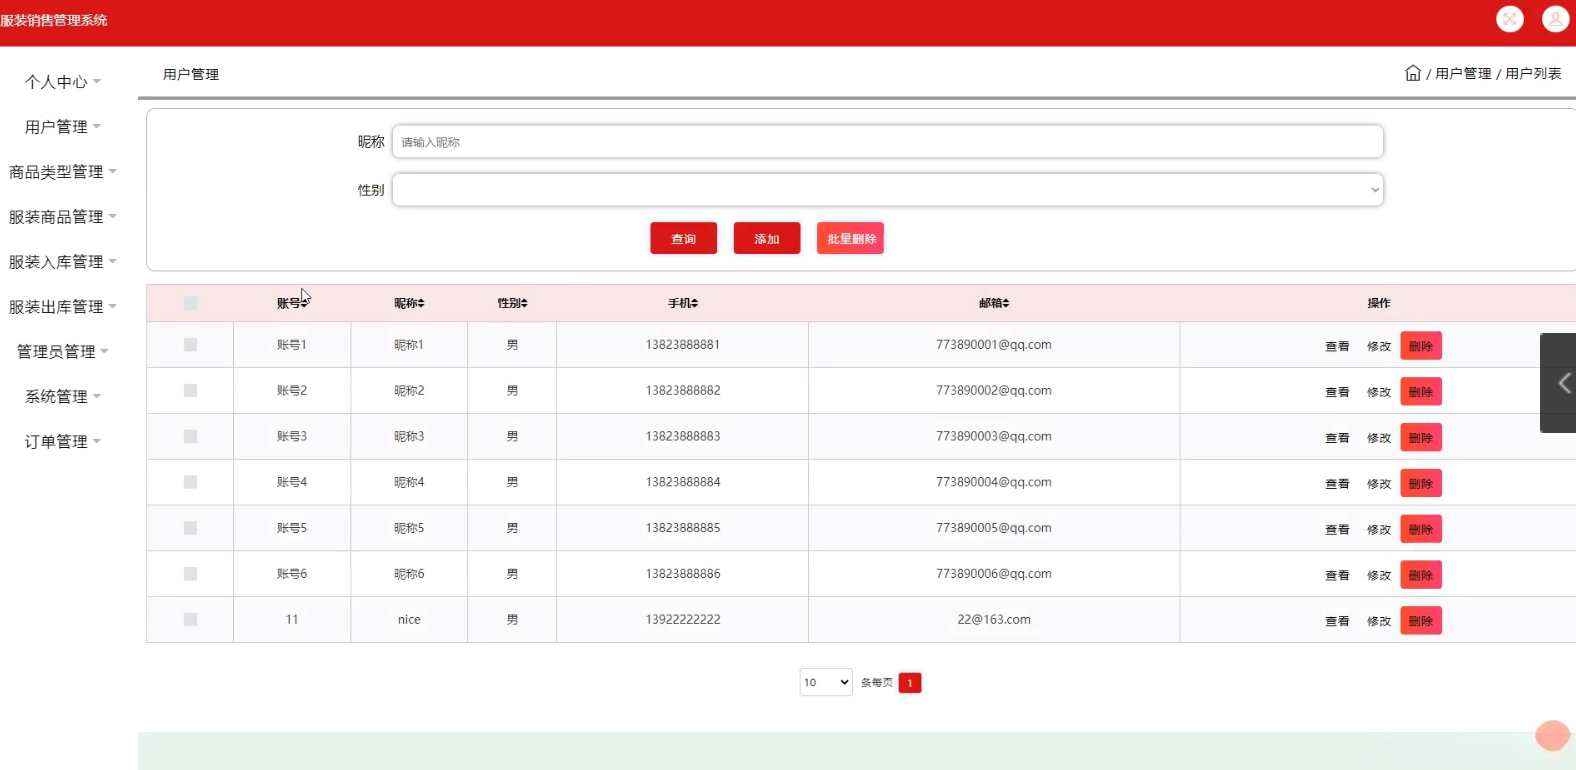
Task: Click the orange floating circle at bottom right
Action: 1552,735
